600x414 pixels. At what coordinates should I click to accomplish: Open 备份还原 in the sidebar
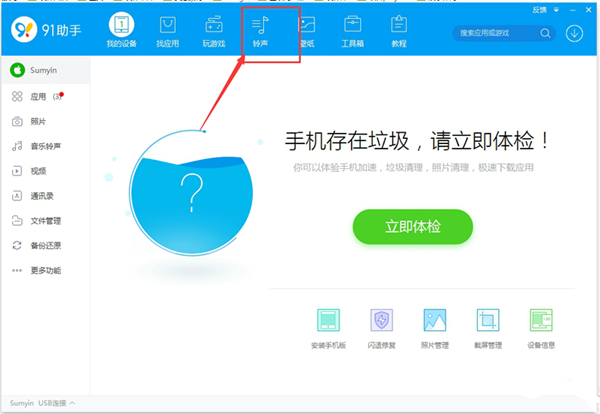pyautogui.click(x=46, y=245)
